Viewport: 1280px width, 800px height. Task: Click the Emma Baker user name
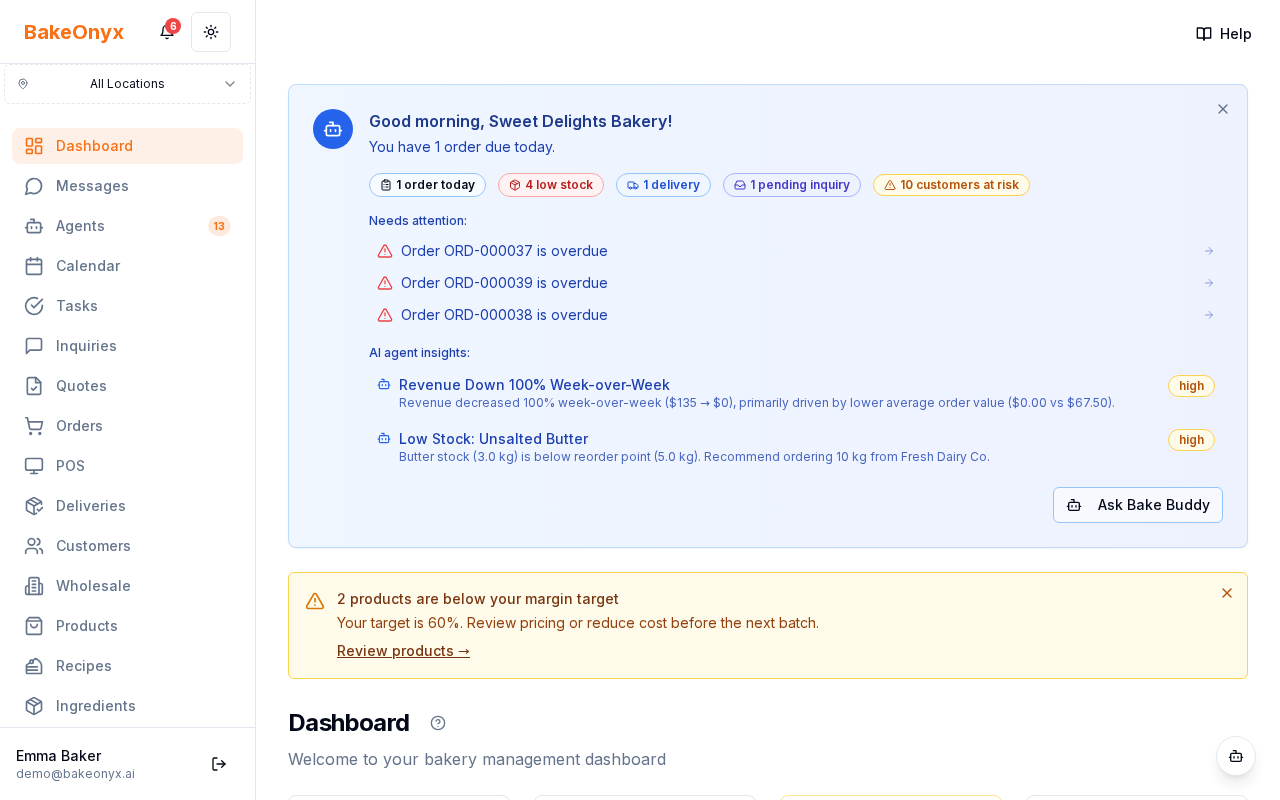tap(59, 755)
